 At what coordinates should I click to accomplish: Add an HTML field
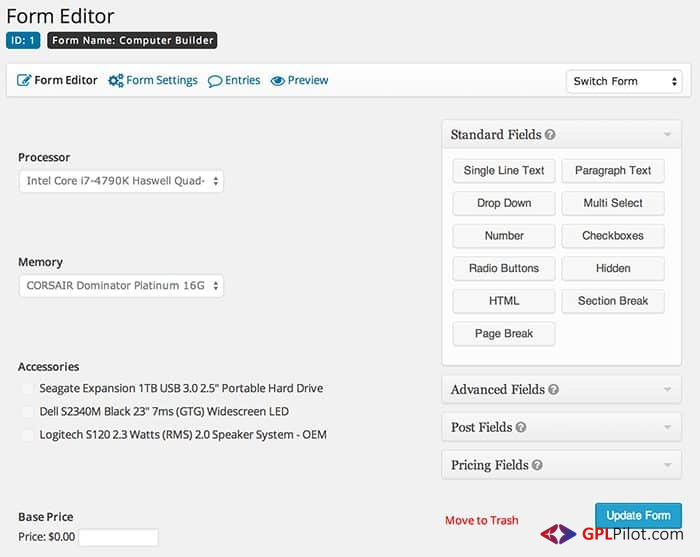coord(504,301)
